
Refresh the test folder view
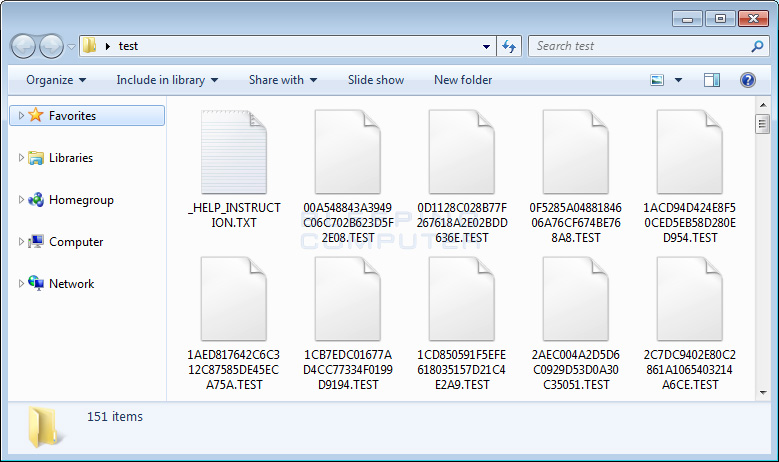[x=509, y=46]
